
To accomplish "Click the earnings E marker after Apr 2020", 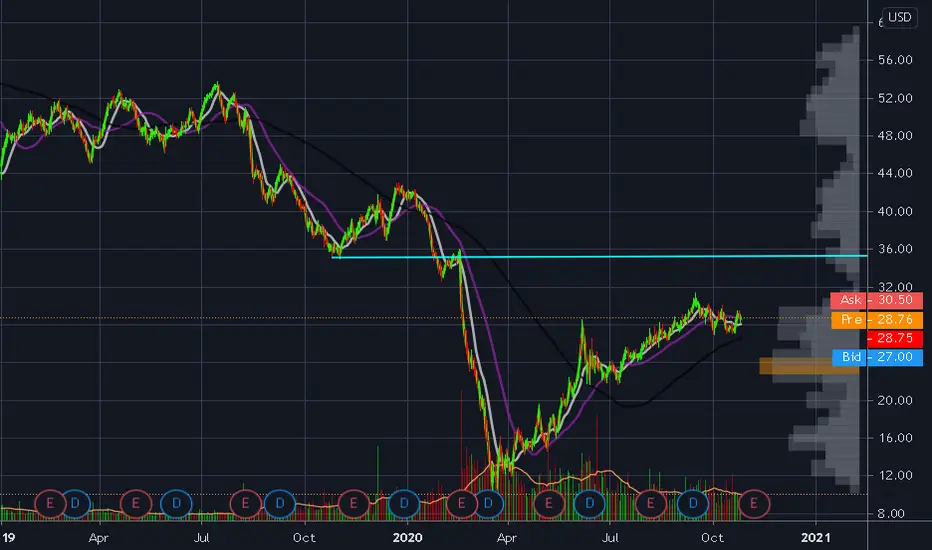I will [549, 504].
